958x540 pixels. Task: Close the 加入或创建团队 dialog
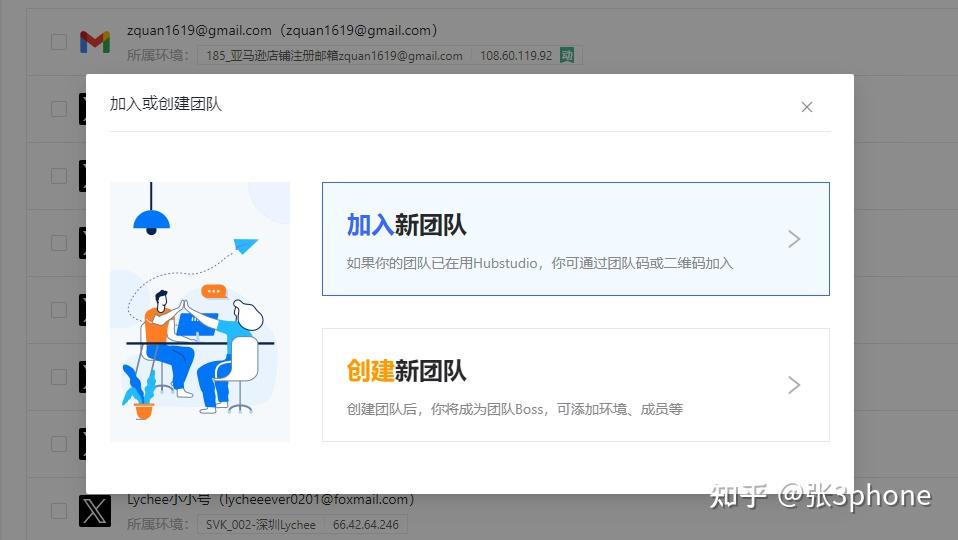(806, 107)
